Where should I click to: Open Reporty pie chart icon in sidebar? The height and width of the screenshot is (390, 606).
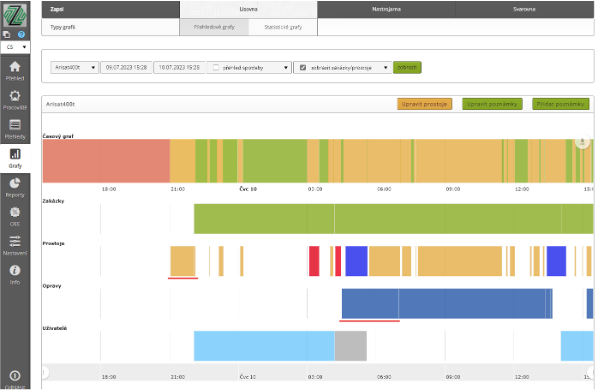pyautogui.click(x=15, y=183)
